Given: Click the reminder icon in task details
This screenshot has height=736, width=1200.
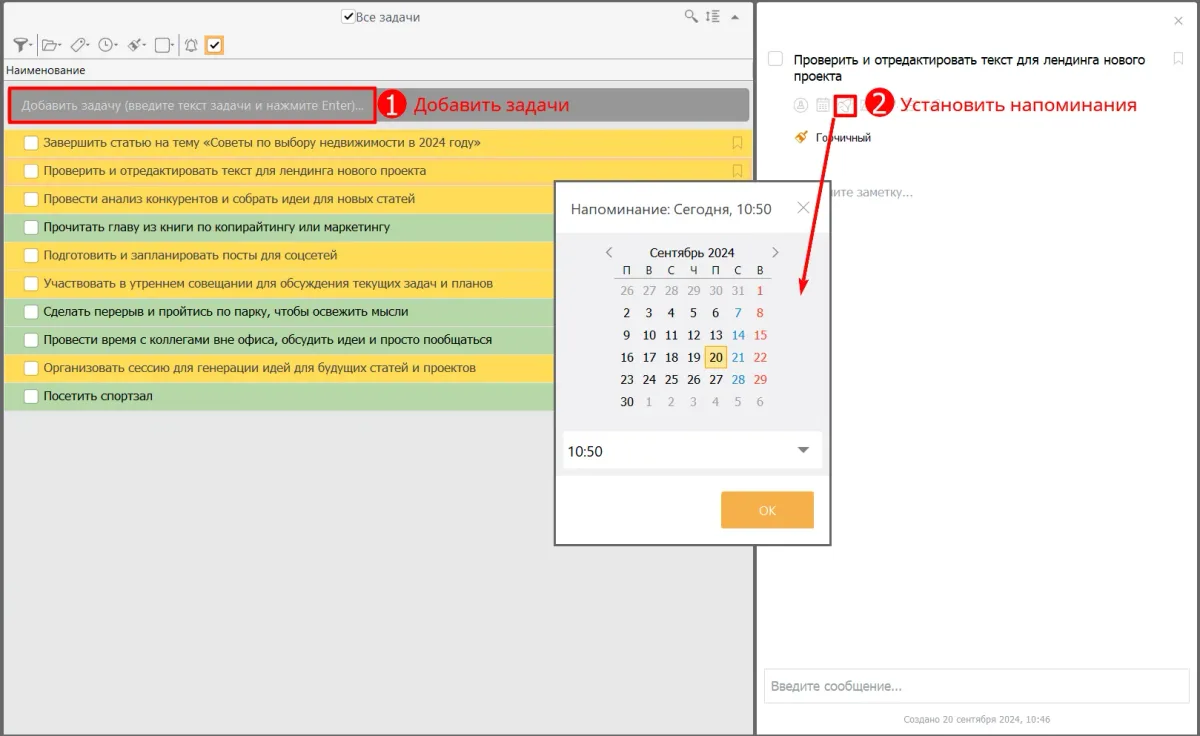Looking at the screenshot, I should tap(846, 105).
